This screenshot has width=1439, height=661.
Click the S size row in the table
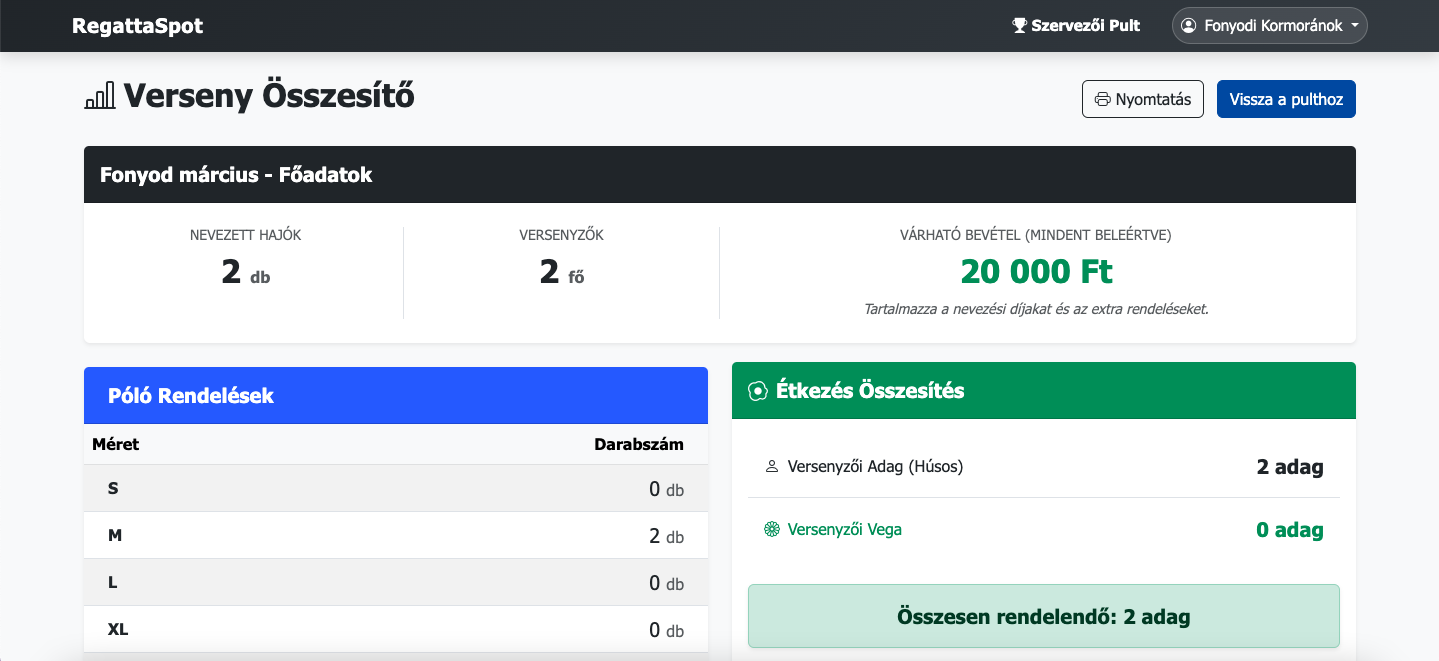(x=395, y=489)
